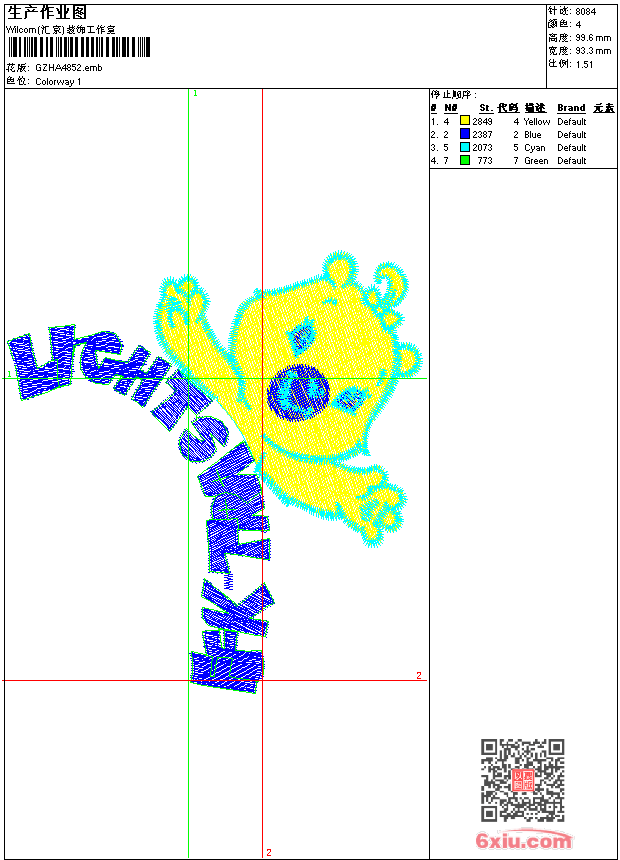Click the '停止顺序' heading

[x=454, y=95]
